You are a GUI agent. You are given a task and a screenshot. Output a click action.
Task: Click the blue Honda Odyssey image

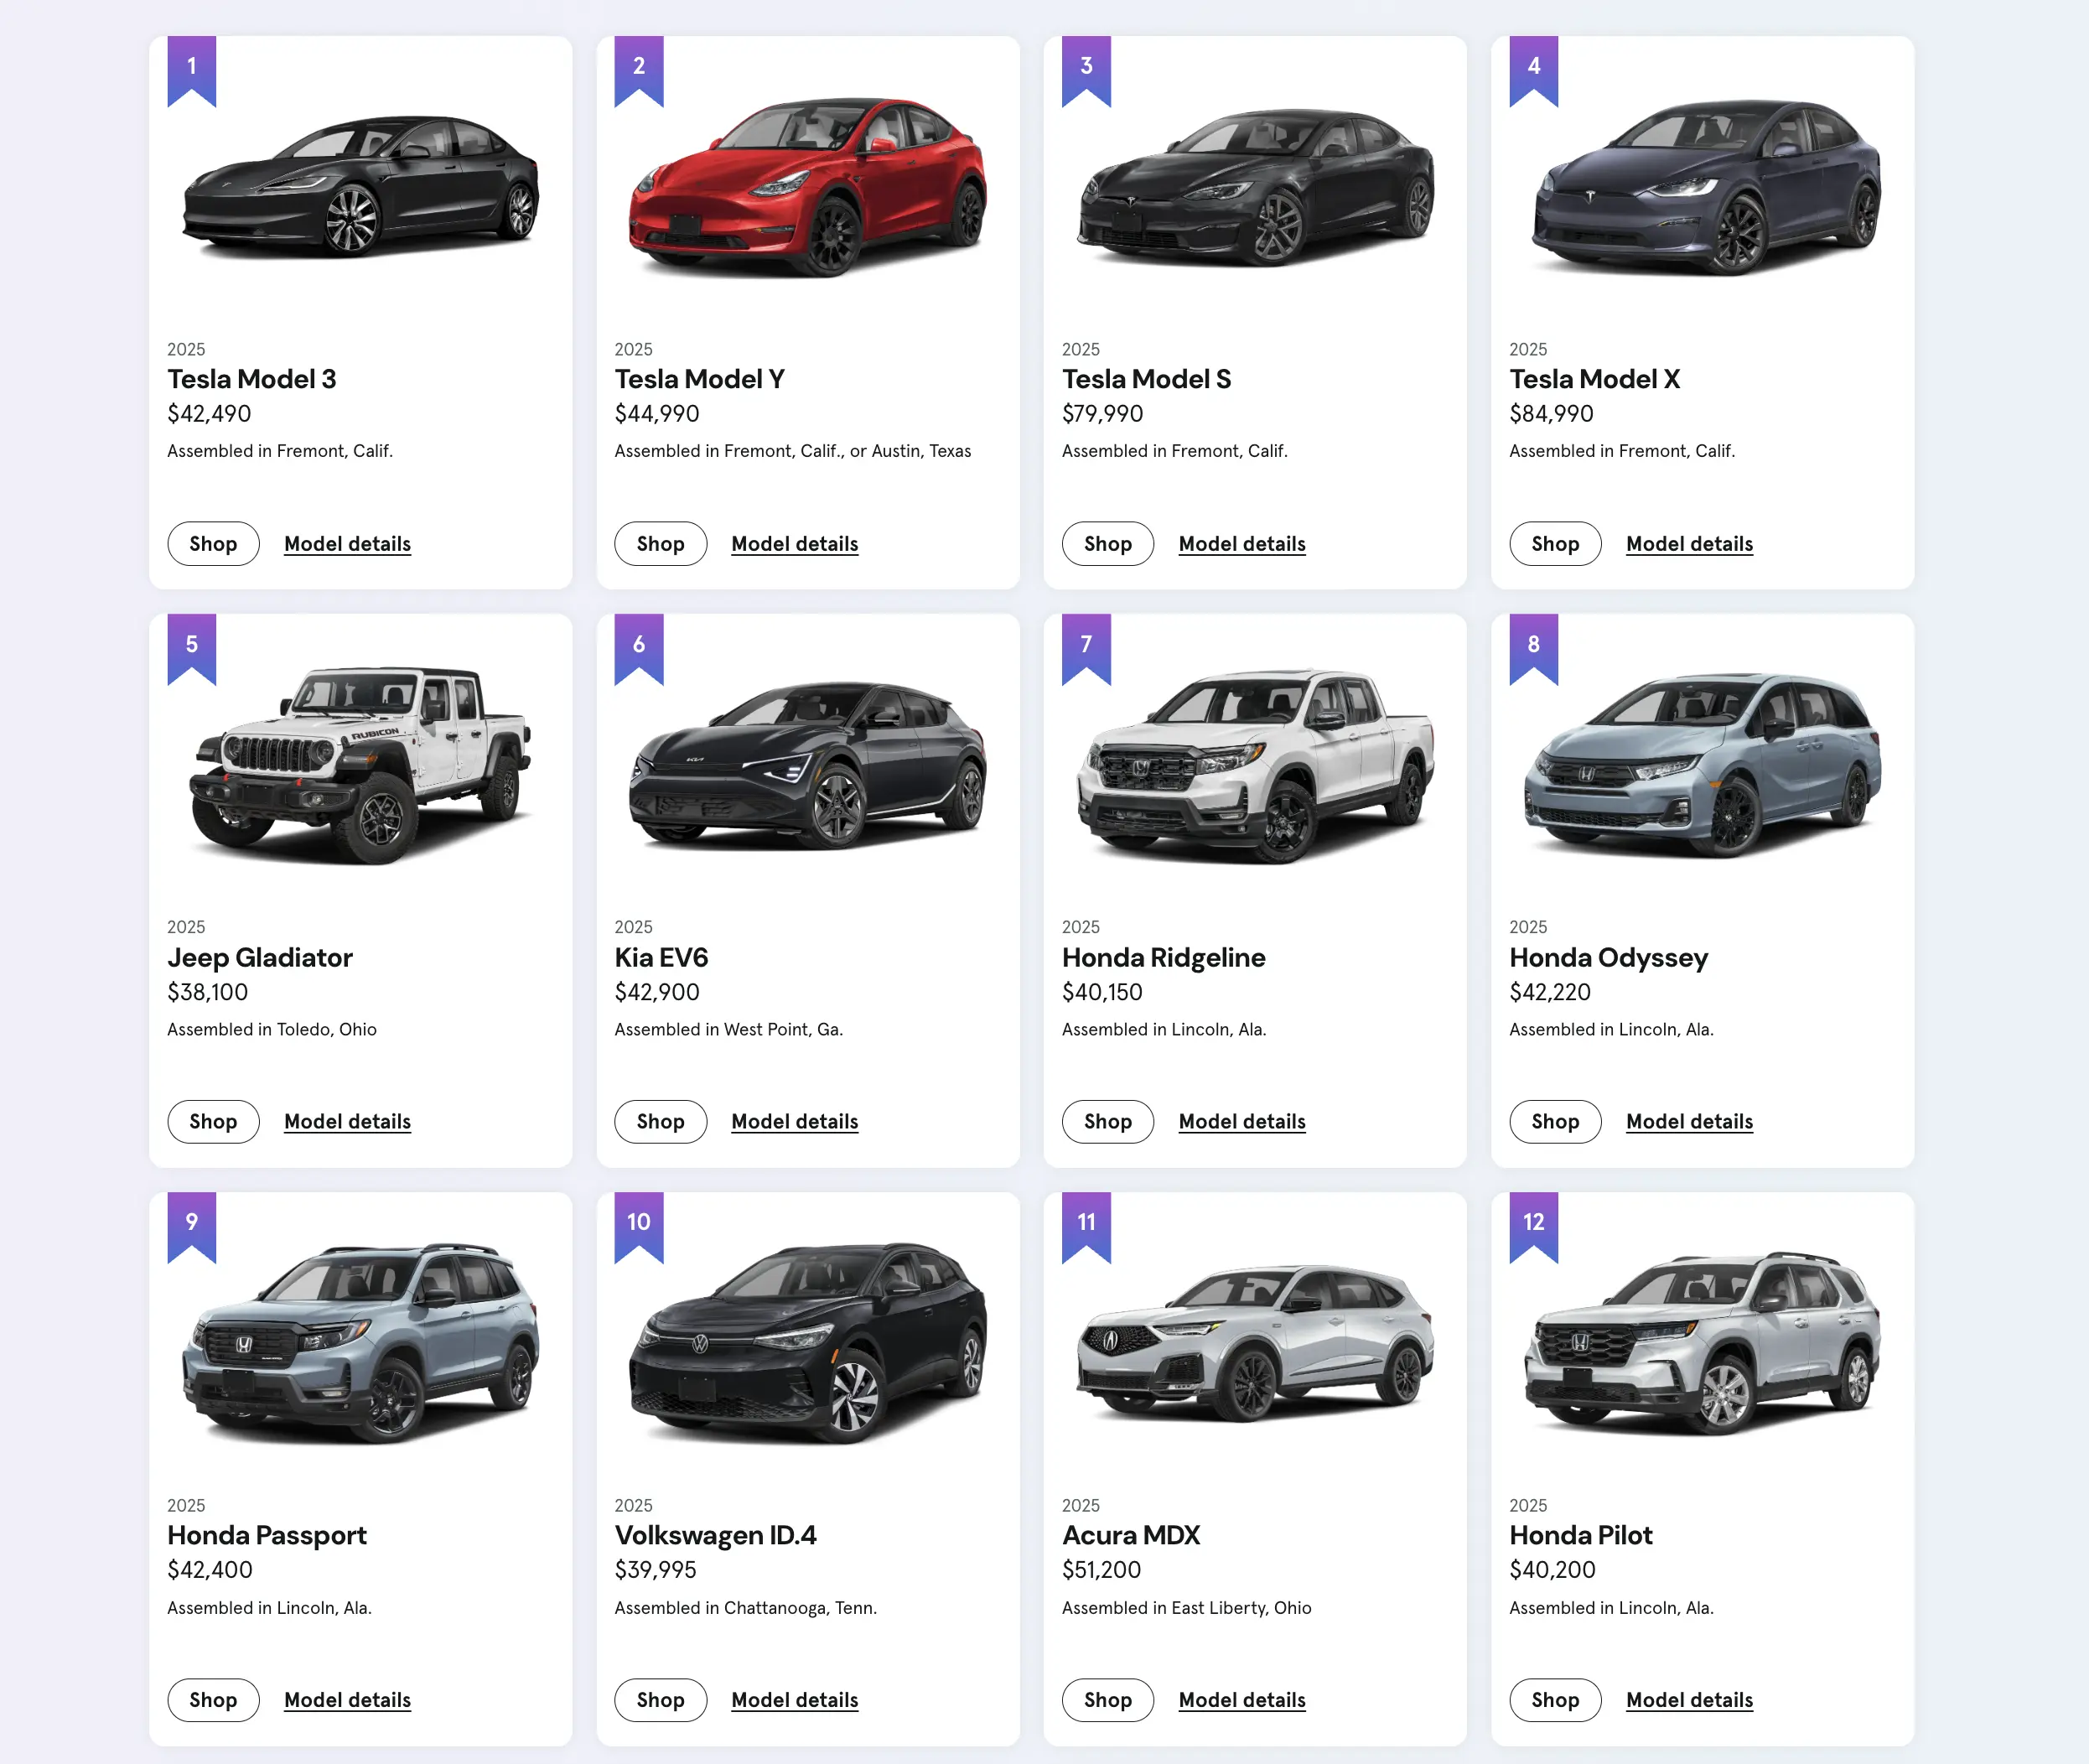1702,764
